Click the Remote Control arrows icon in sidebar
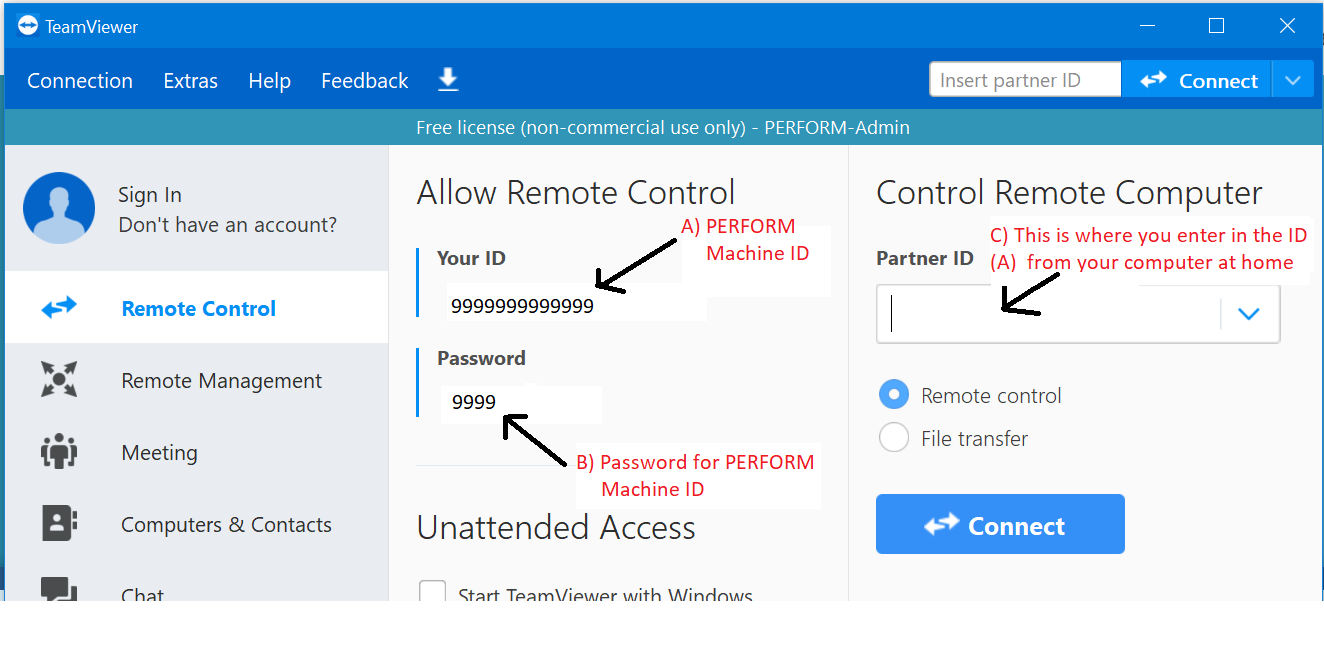1324x648 pixels. pos(59,309)
